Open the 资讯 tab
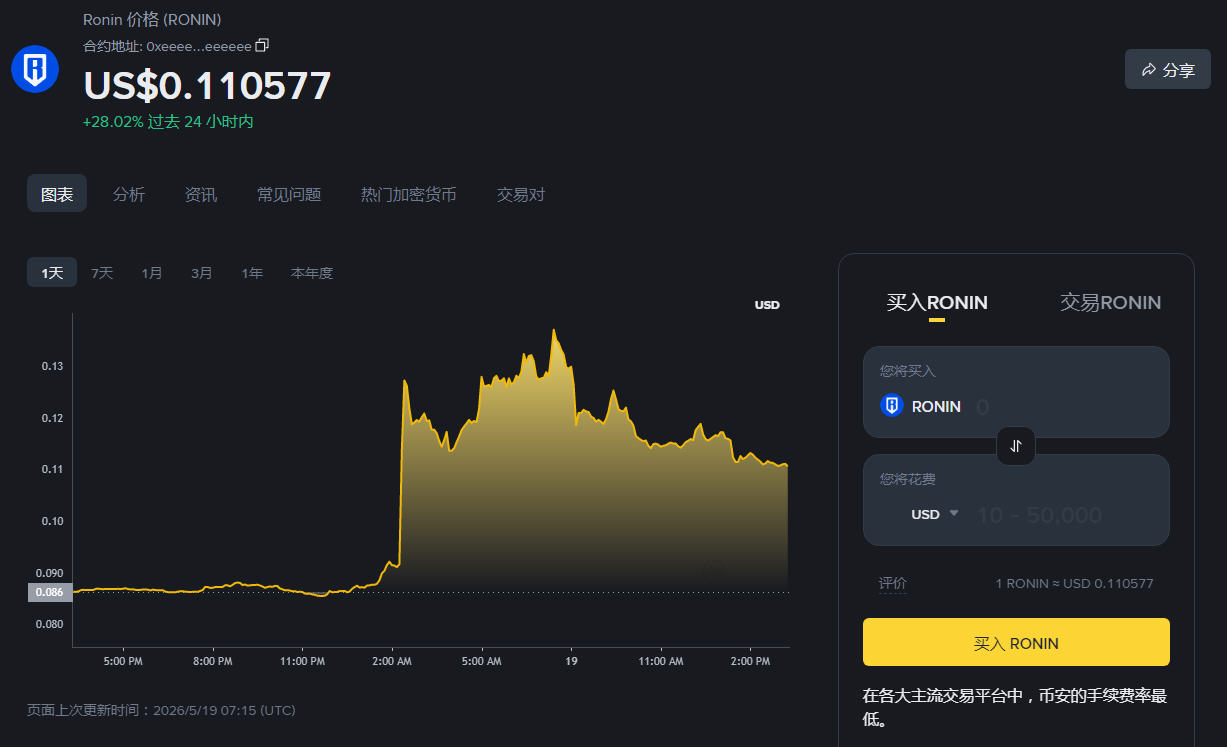 point(201,194)
